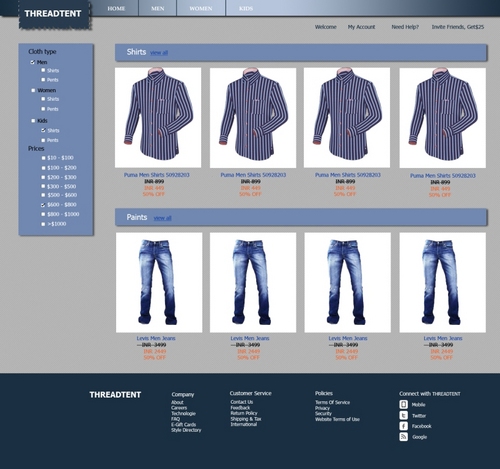The image size is (500, 469).
Task: Open the last Puma shirt thumbnail in row
Action: (443, 118)
